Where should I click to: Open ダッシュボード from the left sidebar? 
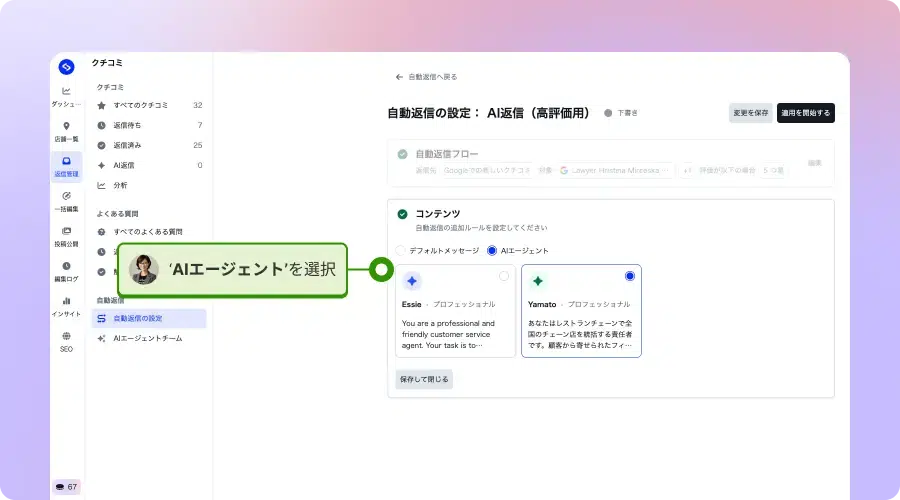click(x=66, y=96)
